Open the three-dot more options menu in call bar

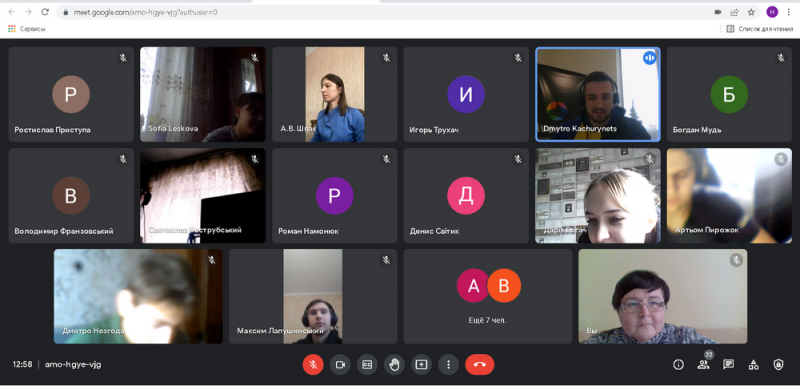click(x=448, y=365)
